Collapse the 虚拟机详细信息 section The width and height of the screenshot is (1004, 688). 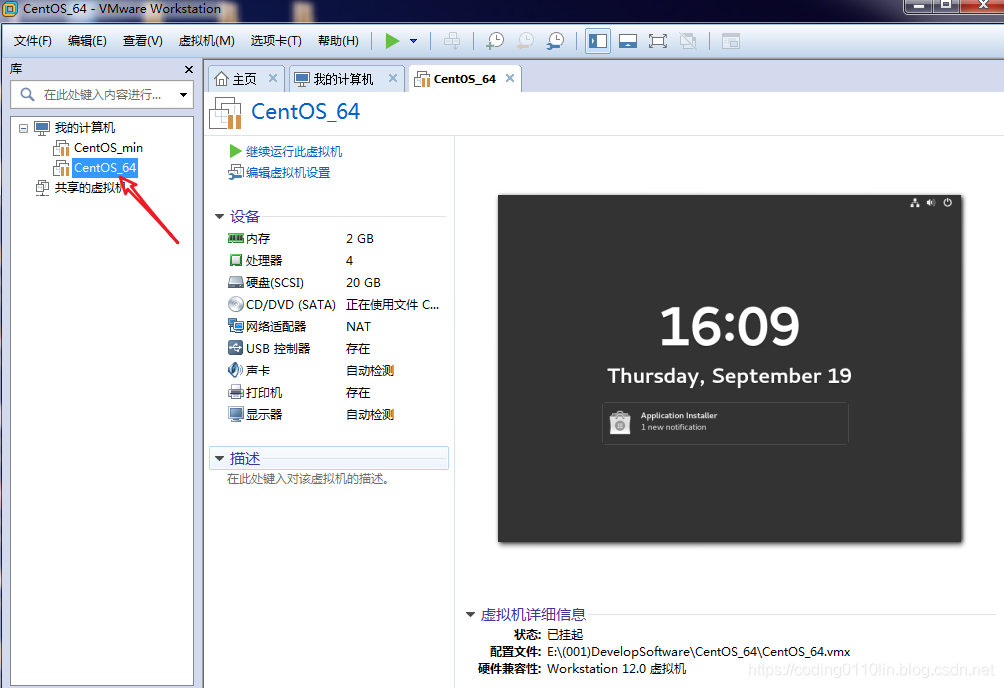tap(471, 615)
